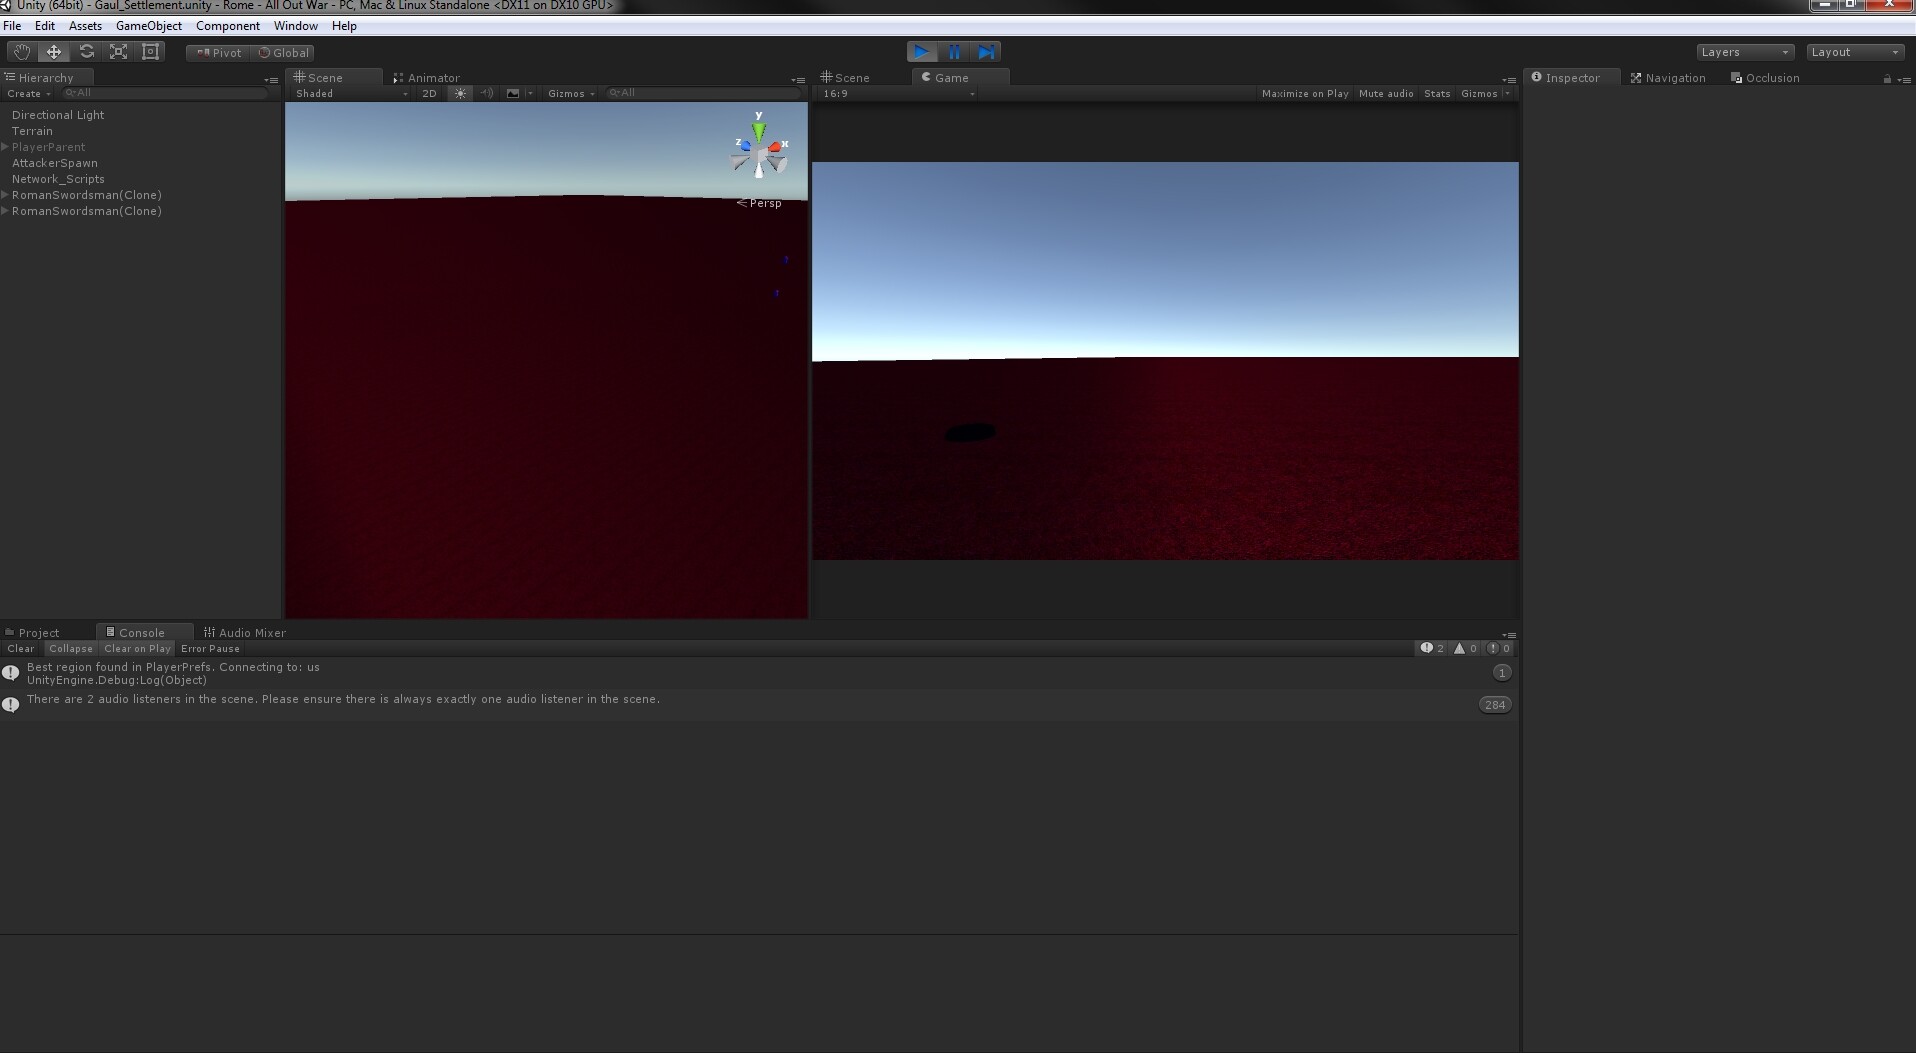Open the Shaded draw mode dropdown

(348, 93)
